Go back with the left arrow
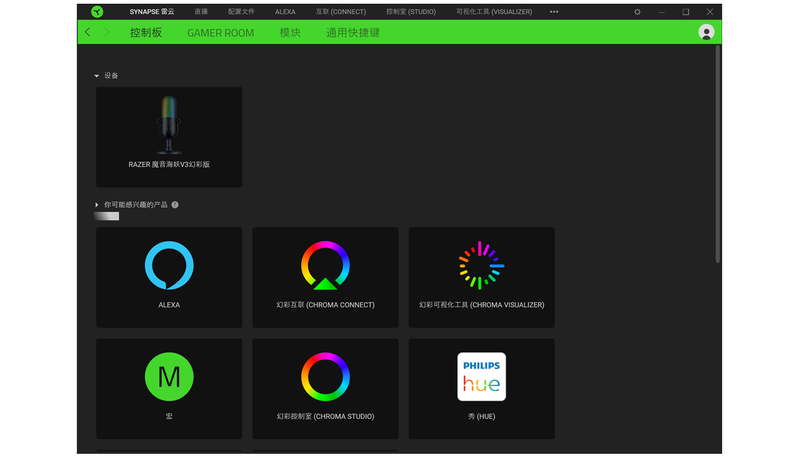800x457 pixels. pyautogui.click(x=88, y=32)
